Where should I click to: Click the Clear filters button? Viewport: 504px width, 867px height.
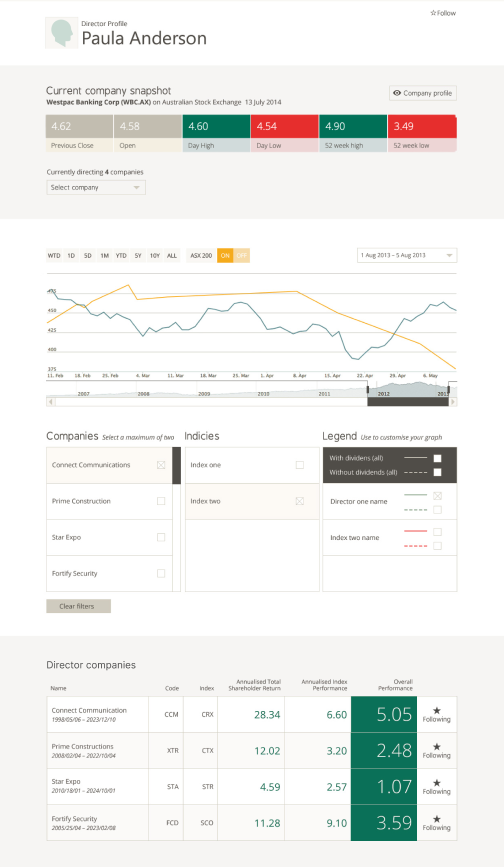pyautogui.click(x=78, y=606)
